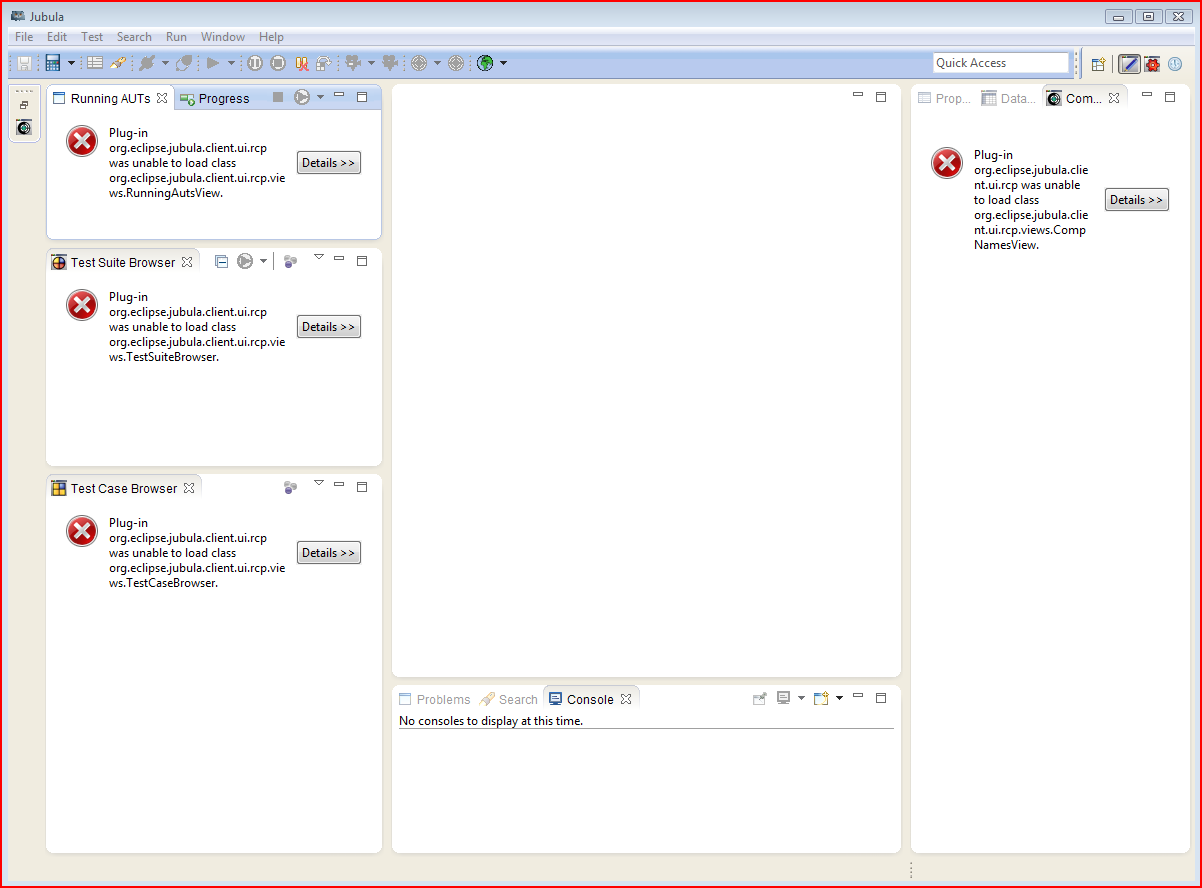Open dropdown next to the calculator icon
This screenshot has height=888, width=1202.
pos(71,63)
